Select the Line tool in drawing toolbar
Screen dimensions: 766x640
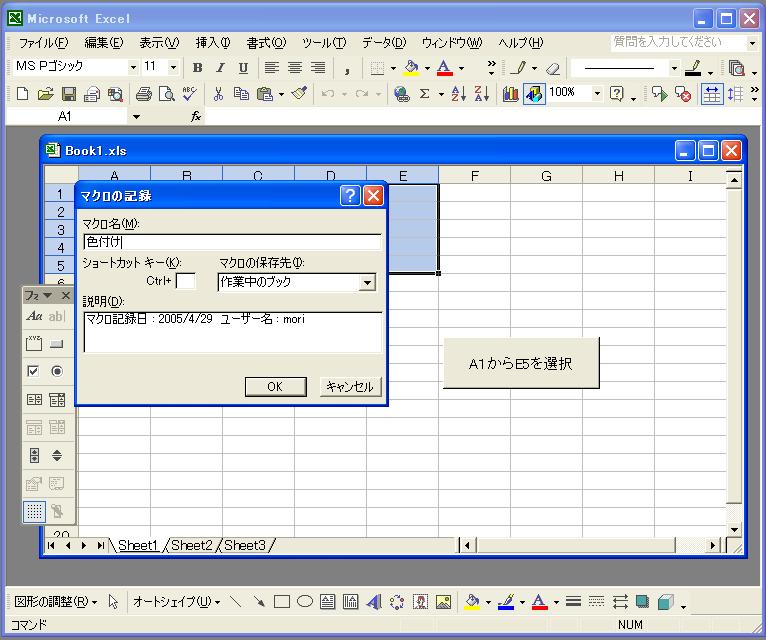[x=235, y=601]
